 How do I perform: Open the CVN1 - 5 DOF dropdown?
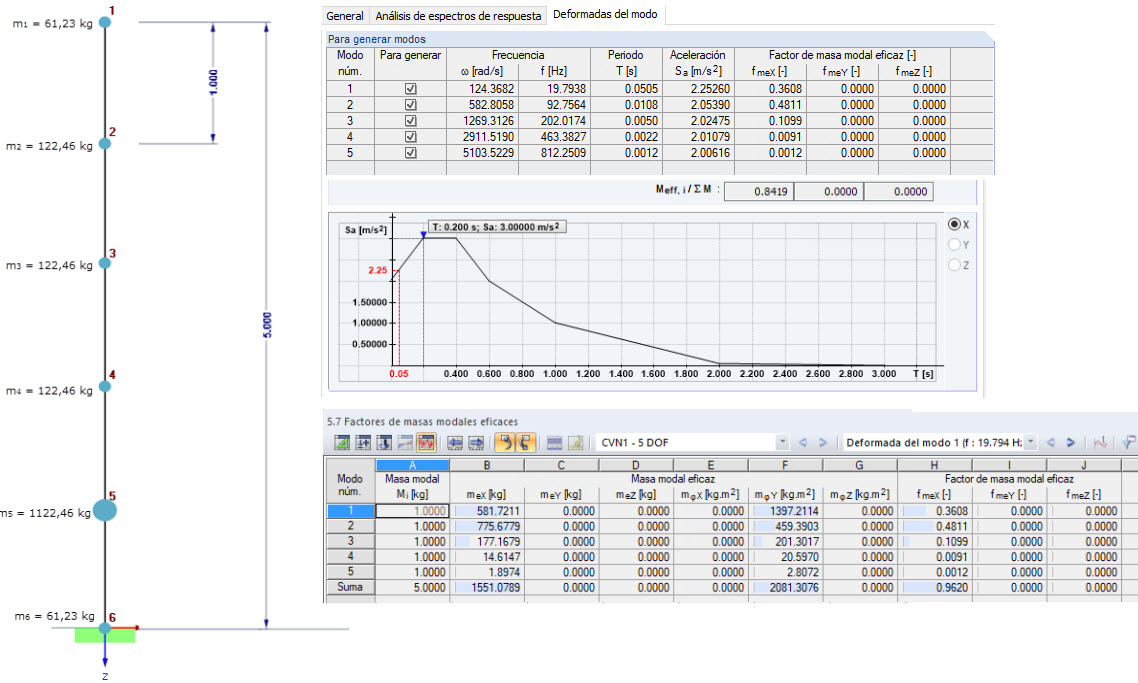click(x=782, y=442)
